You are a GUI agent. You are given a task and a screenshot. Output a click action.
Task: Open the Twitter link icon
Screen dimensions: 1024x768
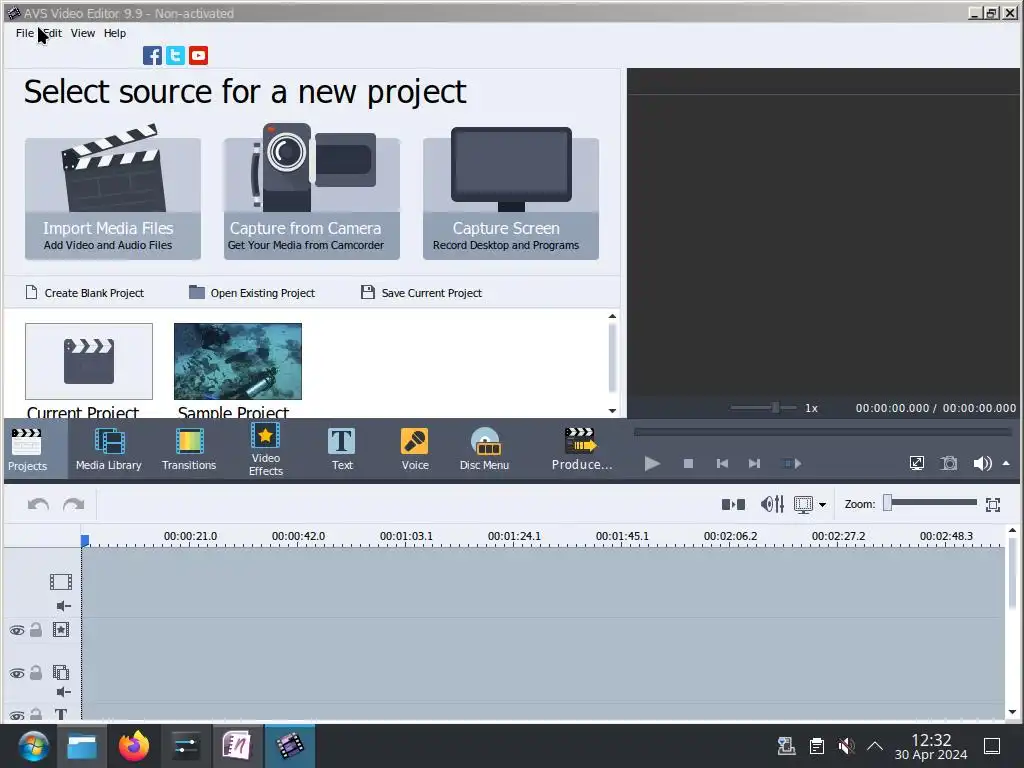[175, 56]
